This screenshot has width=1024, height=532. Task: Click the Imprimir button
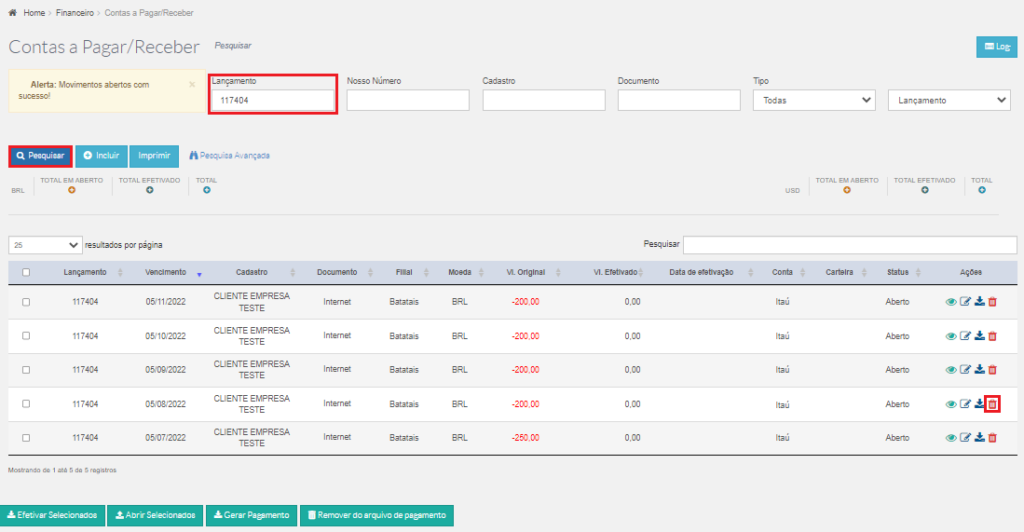[154, 156]
